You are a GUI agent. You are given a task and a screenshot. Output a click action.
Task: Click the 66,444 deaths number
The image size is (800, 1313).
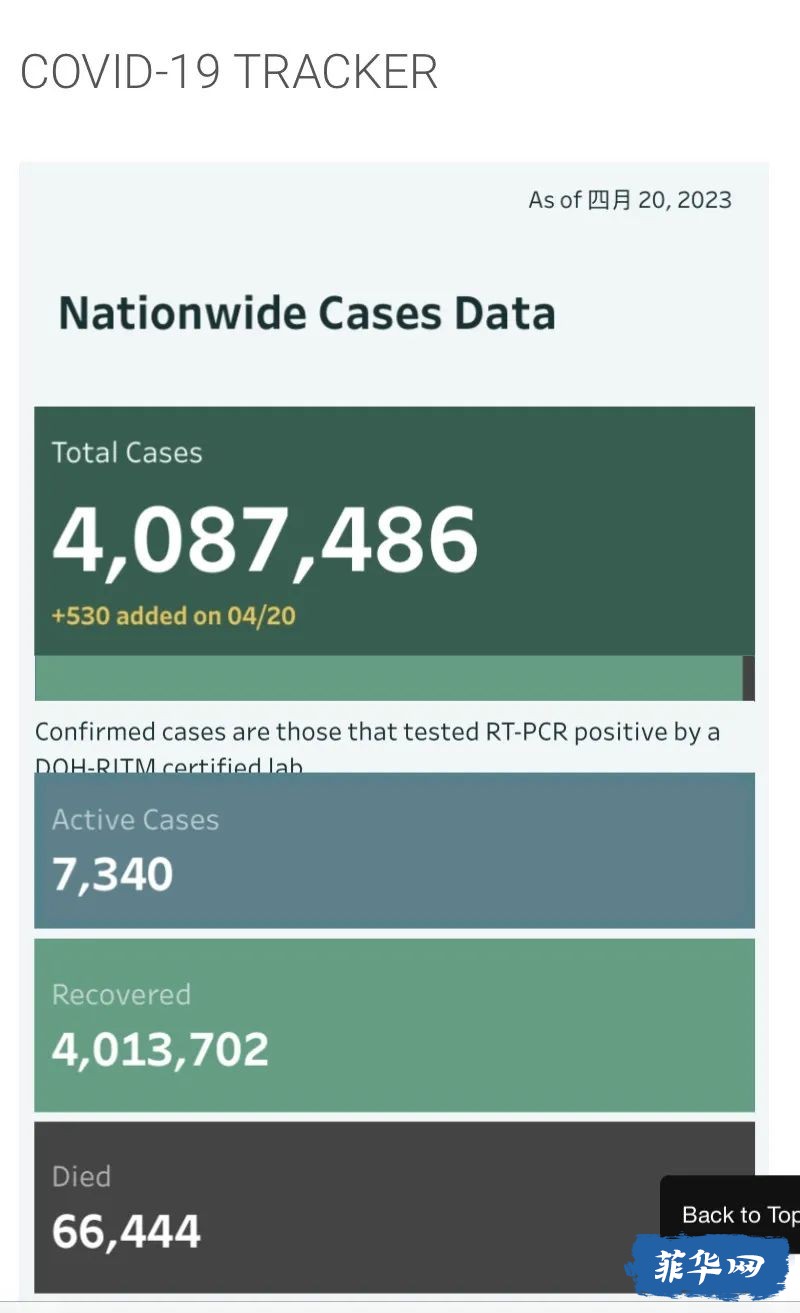(126, 1232)
